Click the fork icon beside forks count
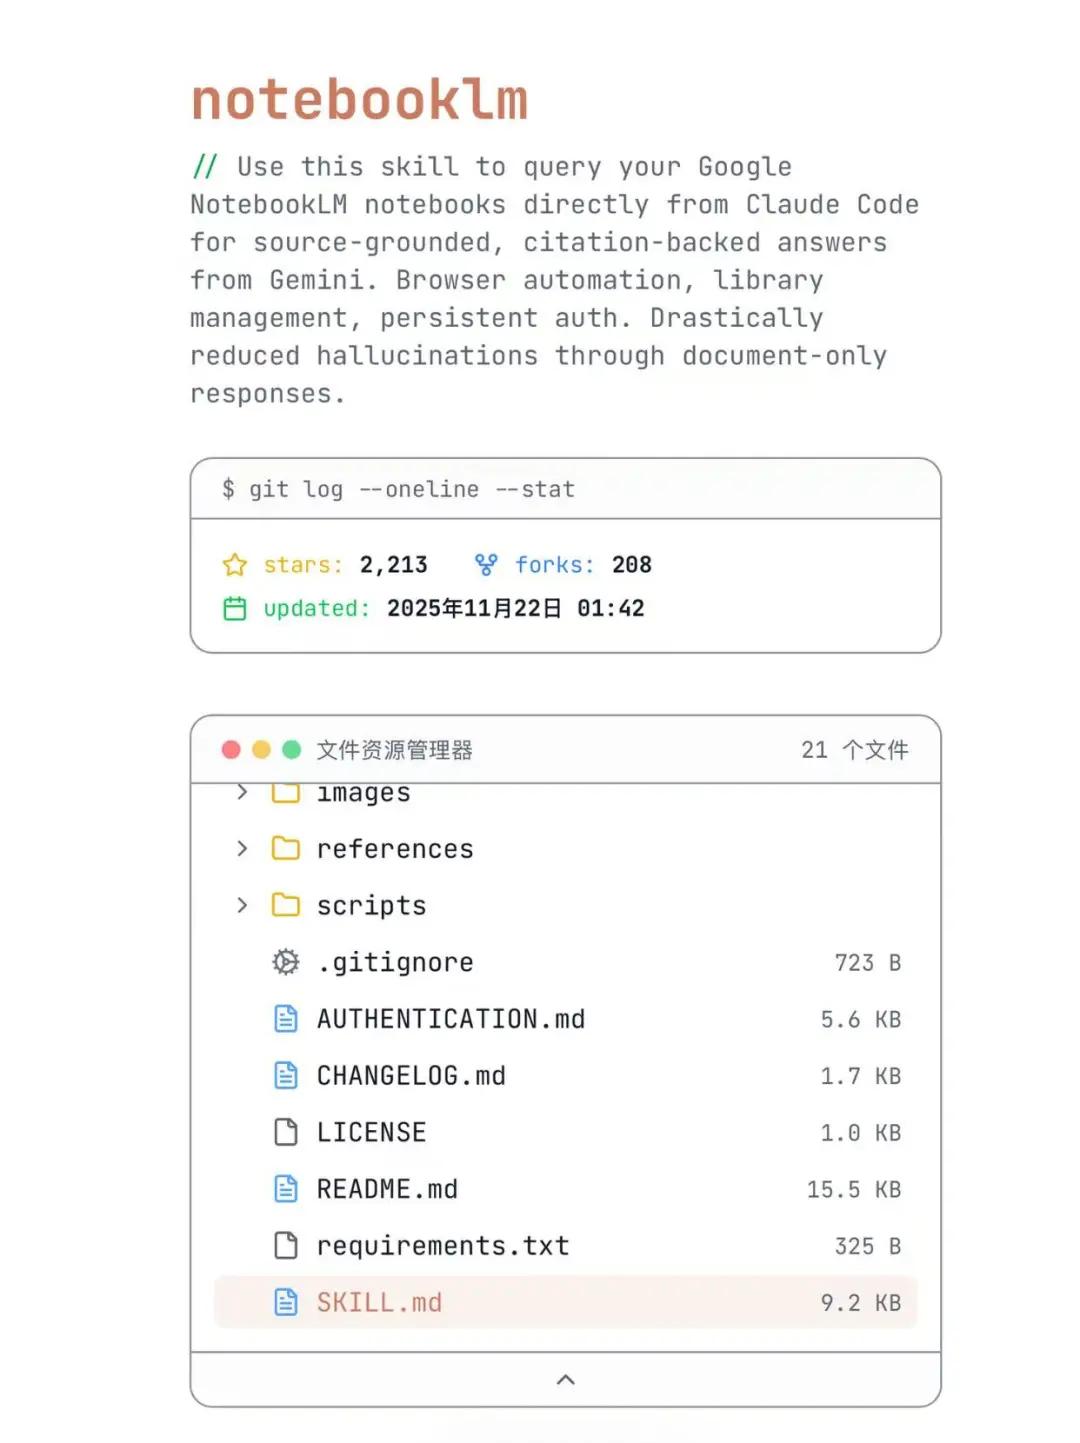The image size is (1080, 1443). (x=486, y=565)
